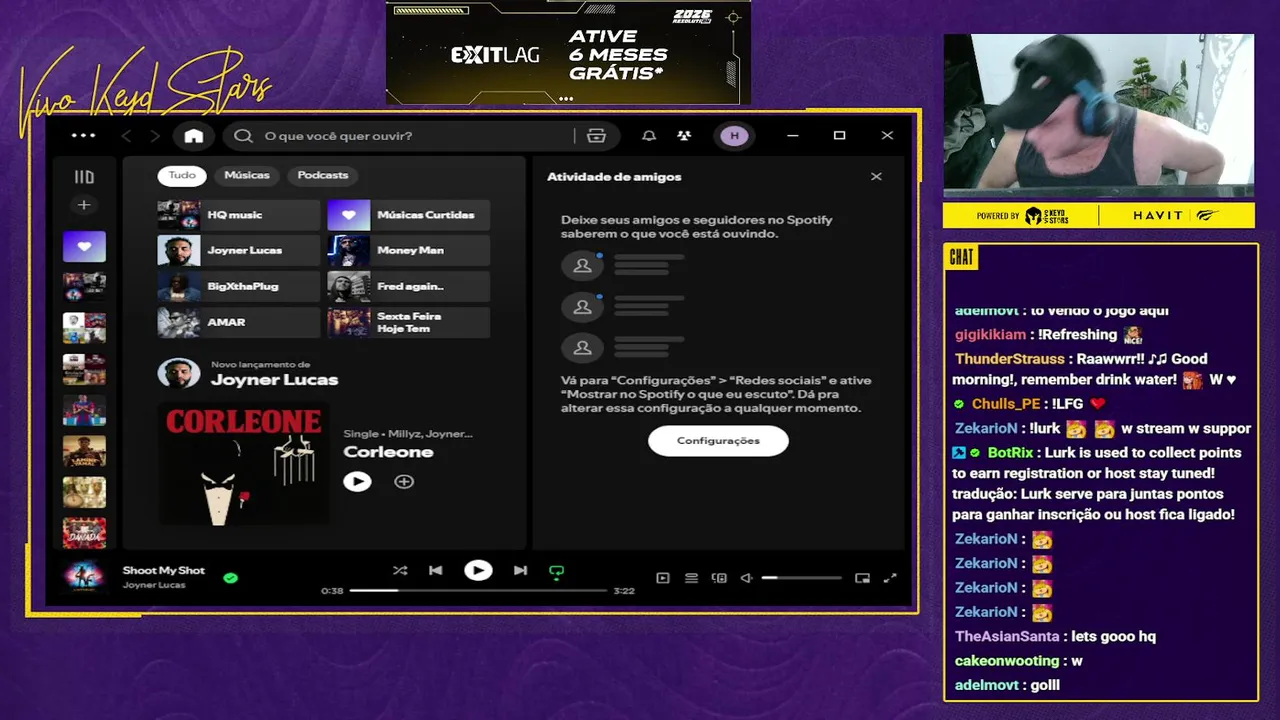Open Sexta Feira Hoje Tem tile
Image resolution: width=1280 pixels, height=720 pixels.
coord(408,323)
